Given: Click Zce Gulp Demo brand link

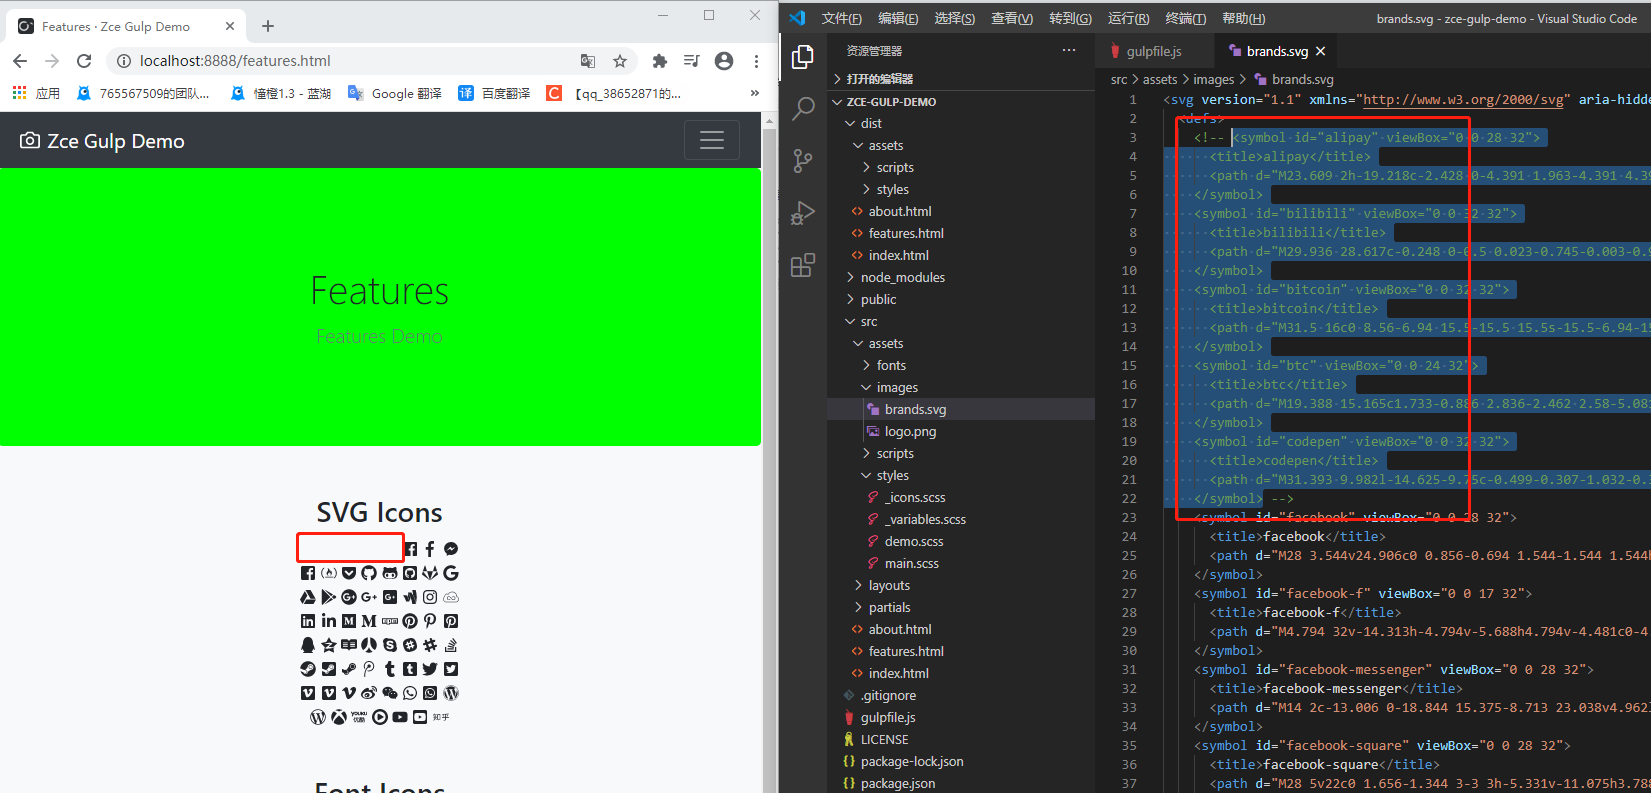Looking at the screenshot, I should coord(102,141).
